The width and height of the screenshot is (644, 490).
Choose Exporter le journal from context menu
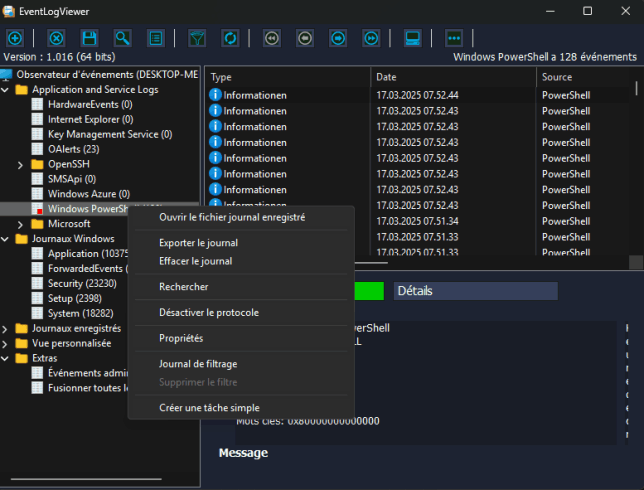198,243
